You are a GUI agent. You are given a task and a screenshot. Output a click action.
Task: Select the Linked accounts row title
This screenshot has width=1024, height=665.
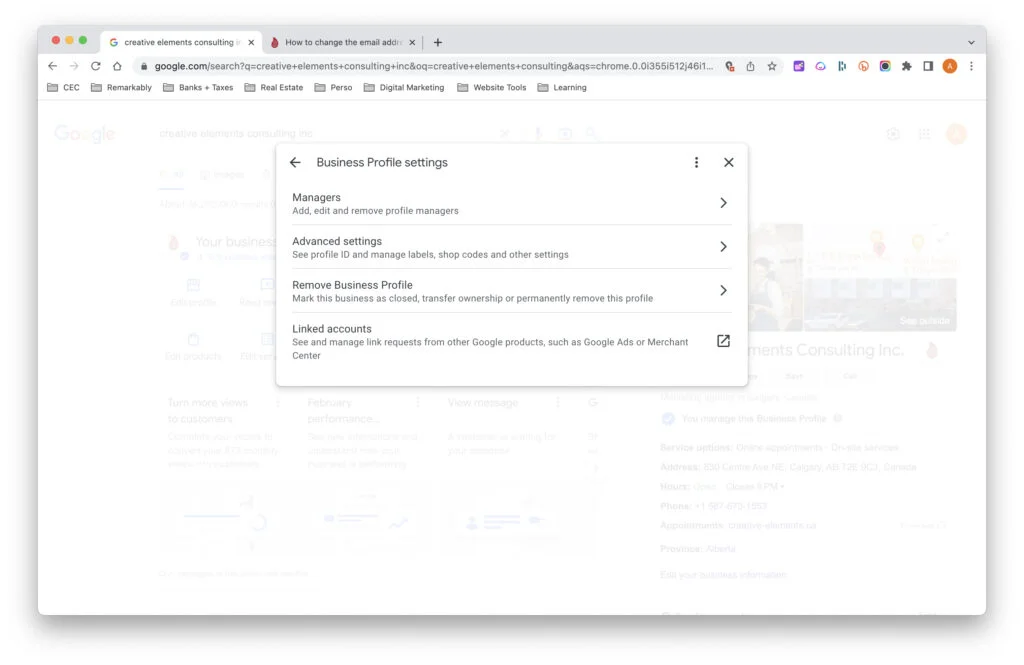click(x=332, y=329)
